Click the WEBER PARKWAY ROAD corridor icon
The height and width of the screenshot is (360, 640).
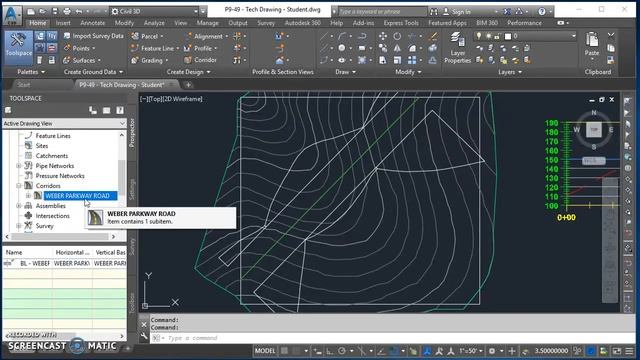point(38,196)
